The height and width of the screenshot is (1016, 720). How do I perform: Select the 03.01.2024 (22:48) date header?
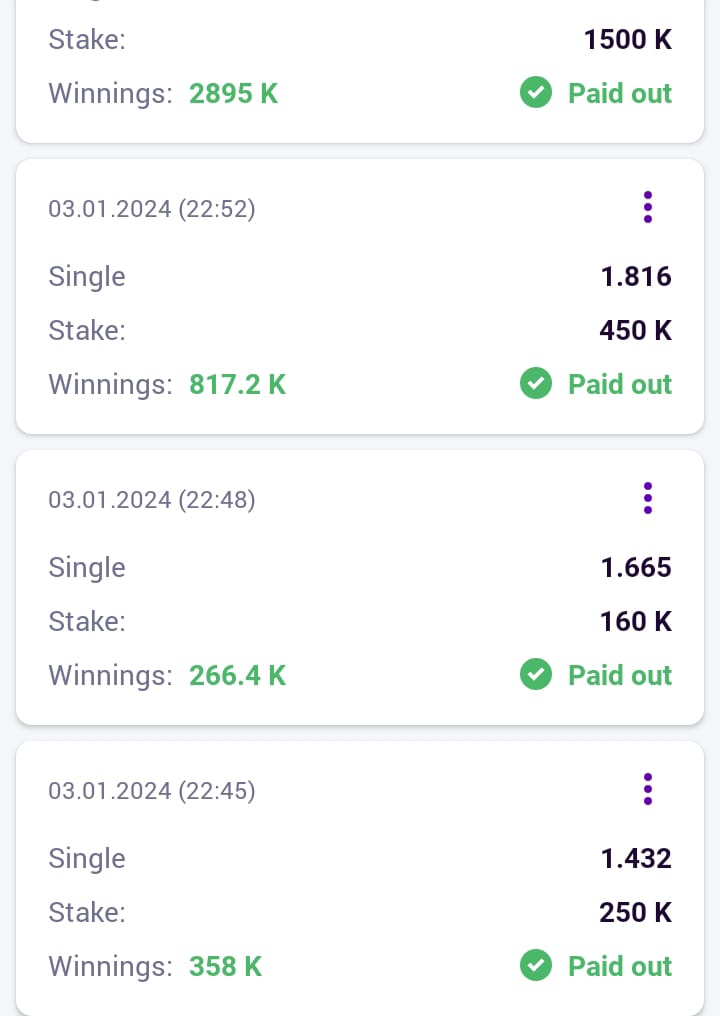click(152, 500)
